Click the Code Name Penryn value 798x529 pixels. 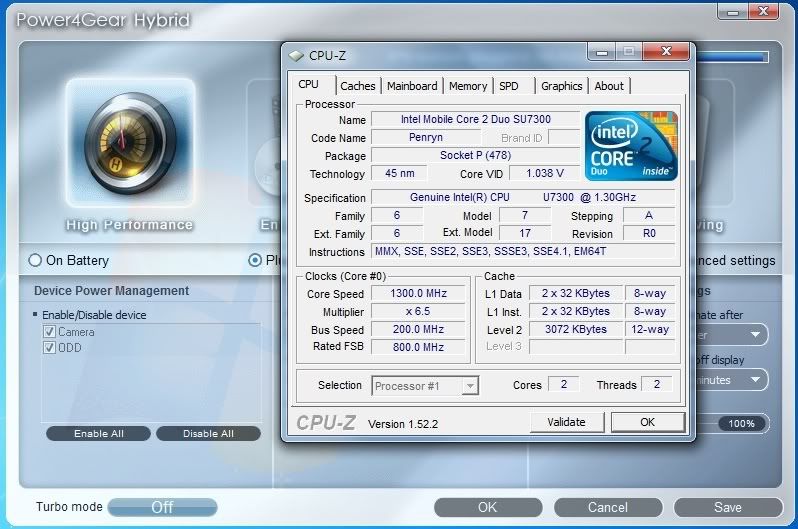pos(426,137)
